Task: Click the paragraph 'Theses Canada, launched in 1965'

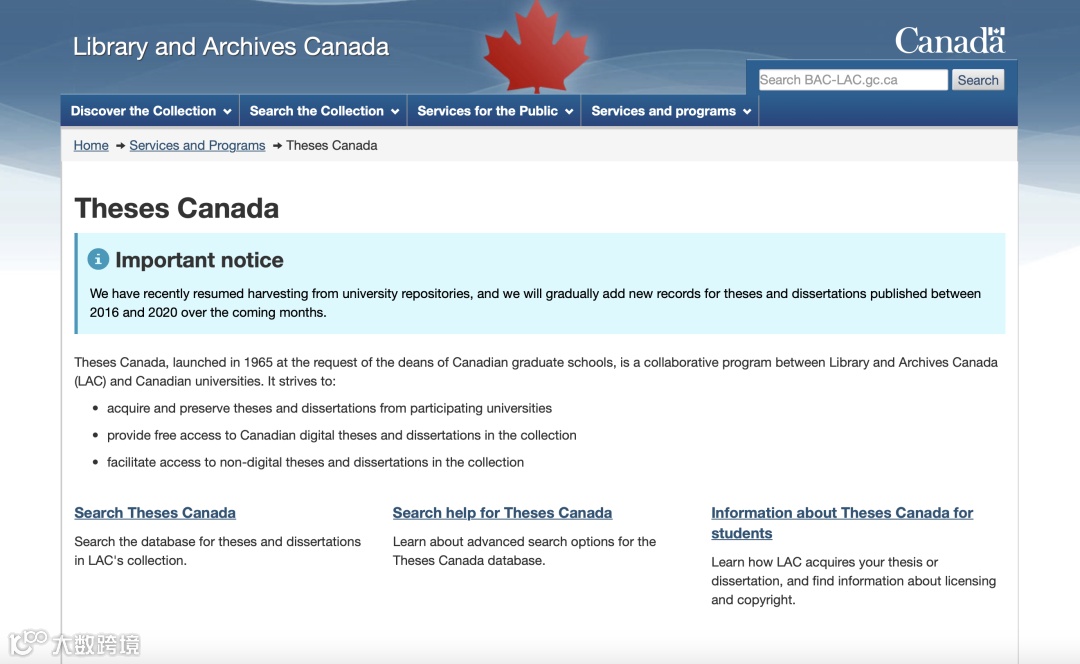Action: pos(536,371)
